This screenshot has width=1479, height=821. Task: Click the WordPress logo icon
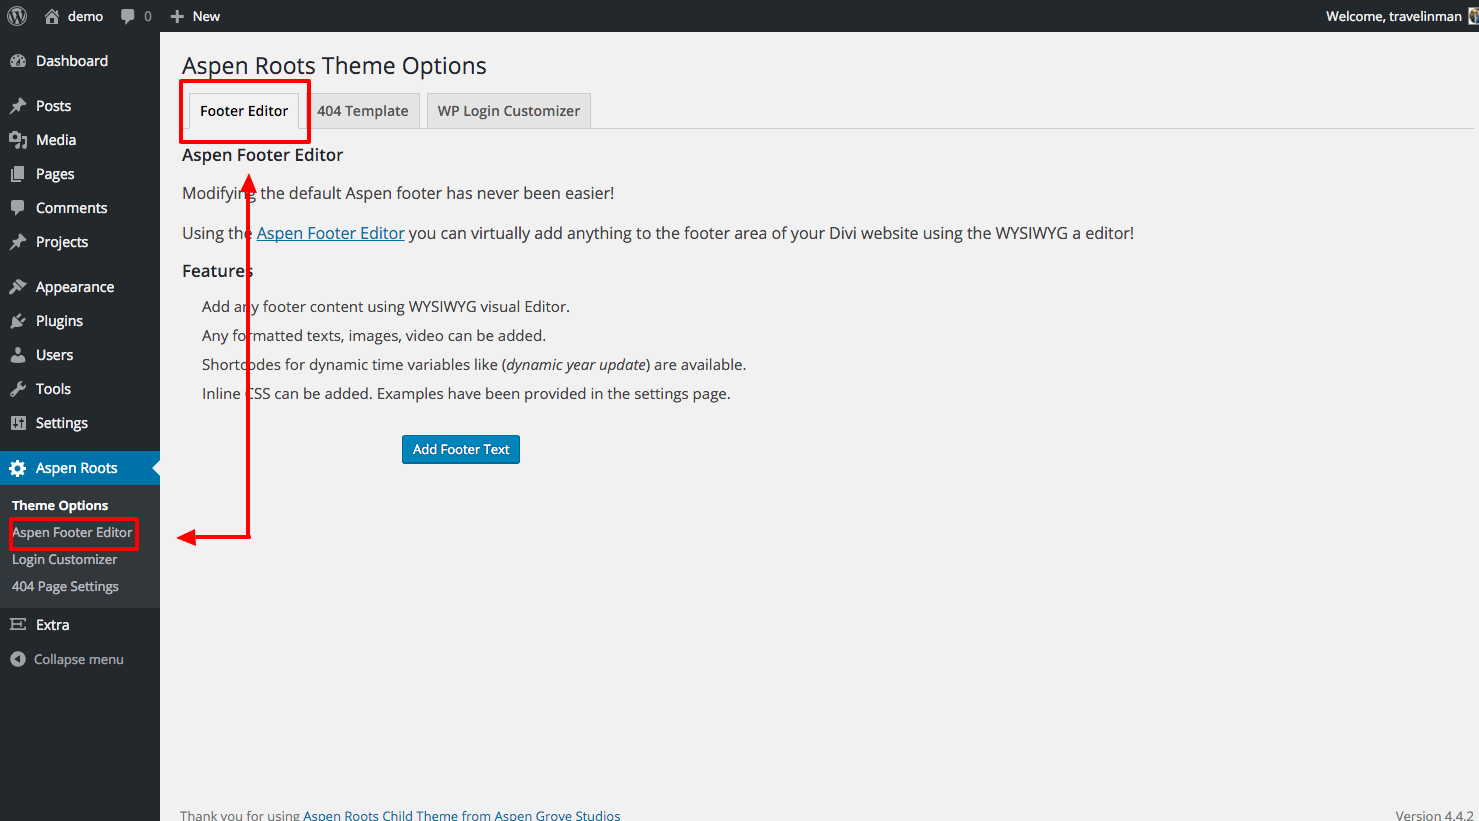coord(17,16)
